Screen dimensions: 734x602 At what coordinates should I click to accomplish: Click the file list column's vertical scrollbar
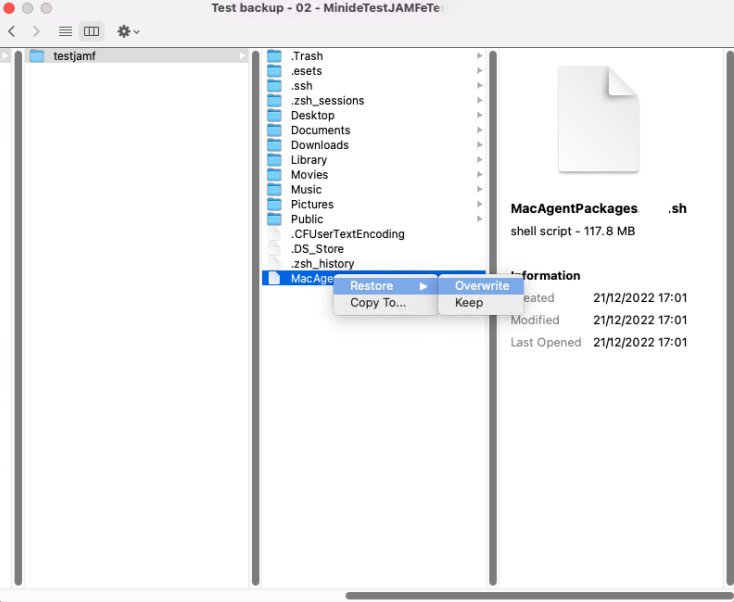(x=493, y=318)
